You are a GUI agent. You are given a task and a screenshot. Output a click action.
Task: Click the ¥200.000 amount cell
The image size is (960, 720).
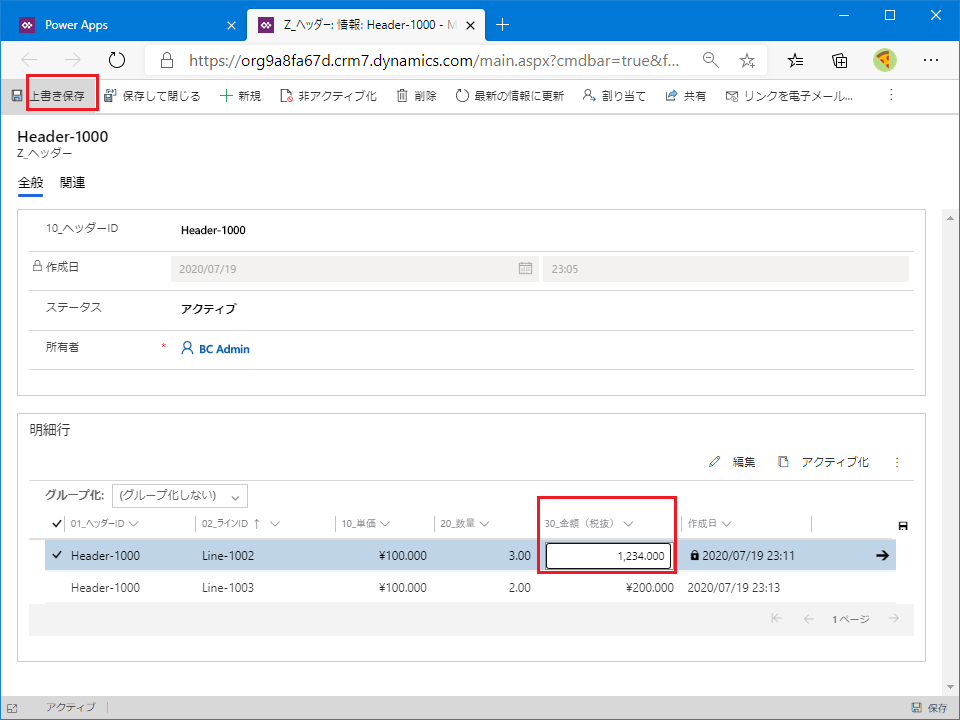coord(650,588)
